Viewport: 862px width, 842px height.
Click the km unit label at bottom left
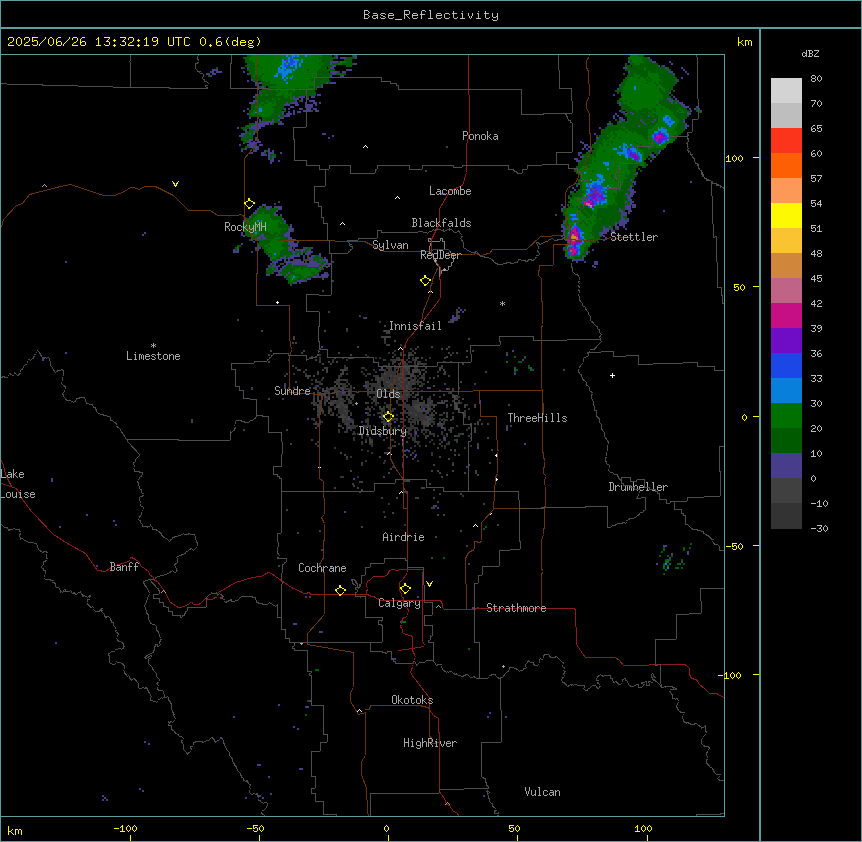(15, 830)
